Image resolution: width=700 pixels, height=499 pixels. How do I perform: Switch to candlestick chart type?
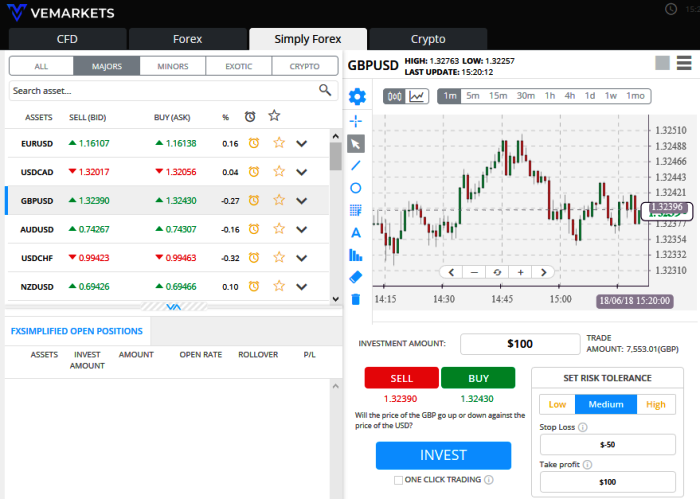point(395,96)
